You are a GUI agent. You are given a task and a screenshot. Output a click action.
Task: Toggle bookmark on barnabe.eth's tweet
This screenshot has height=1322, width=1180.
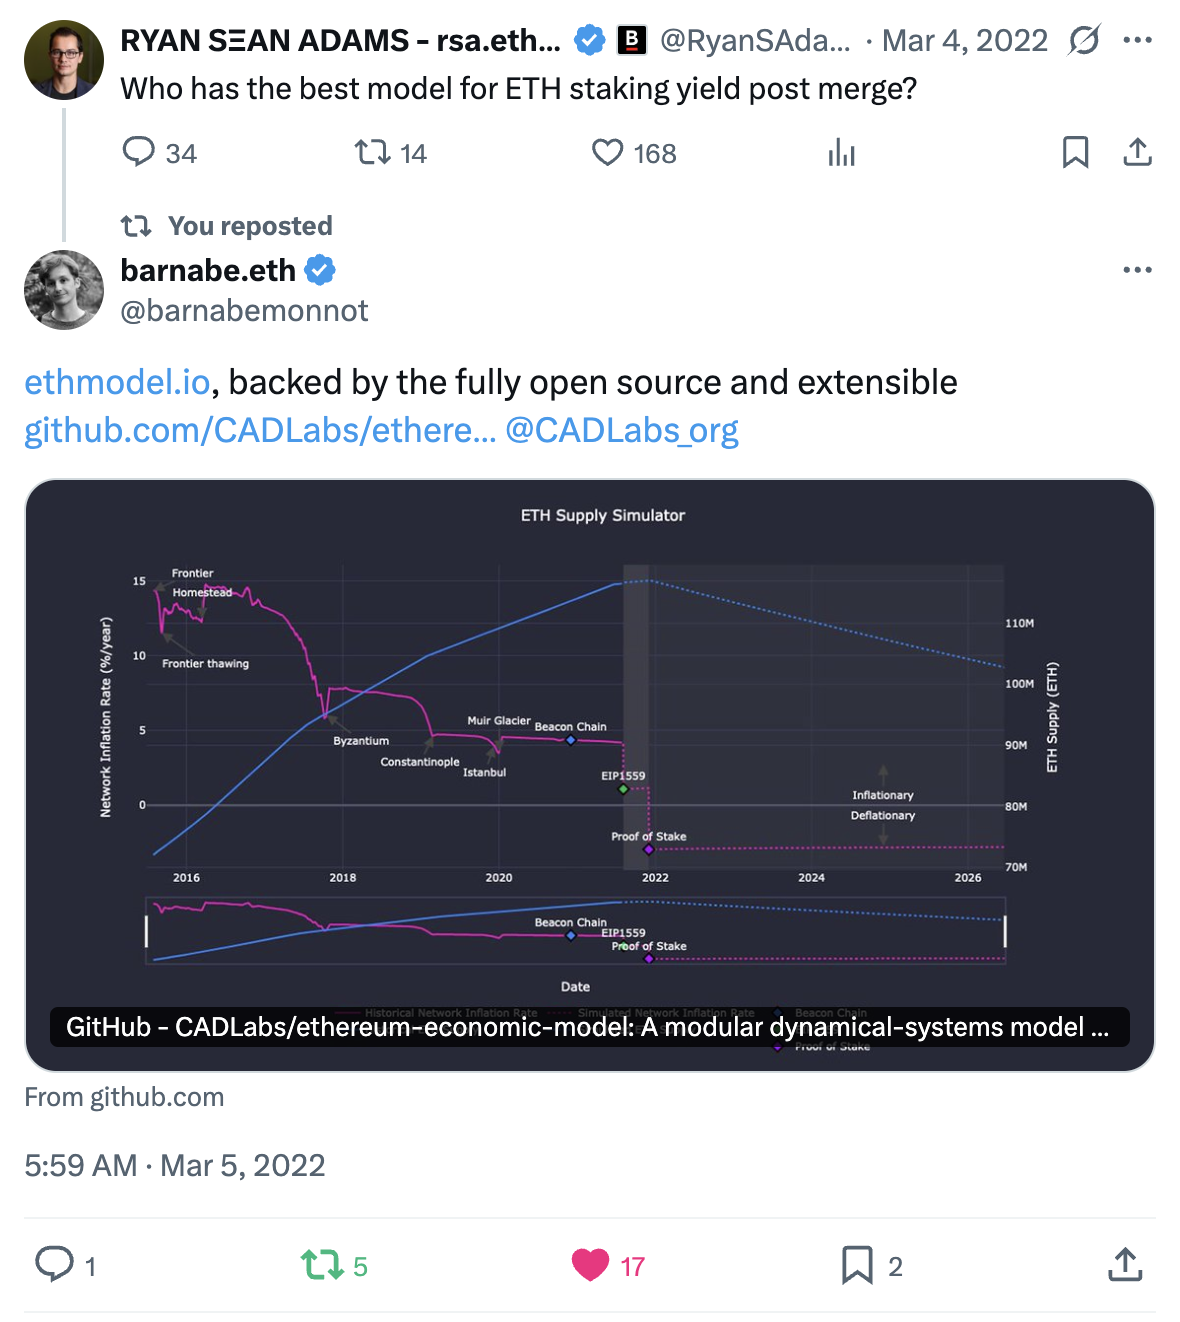point(857,1265)
